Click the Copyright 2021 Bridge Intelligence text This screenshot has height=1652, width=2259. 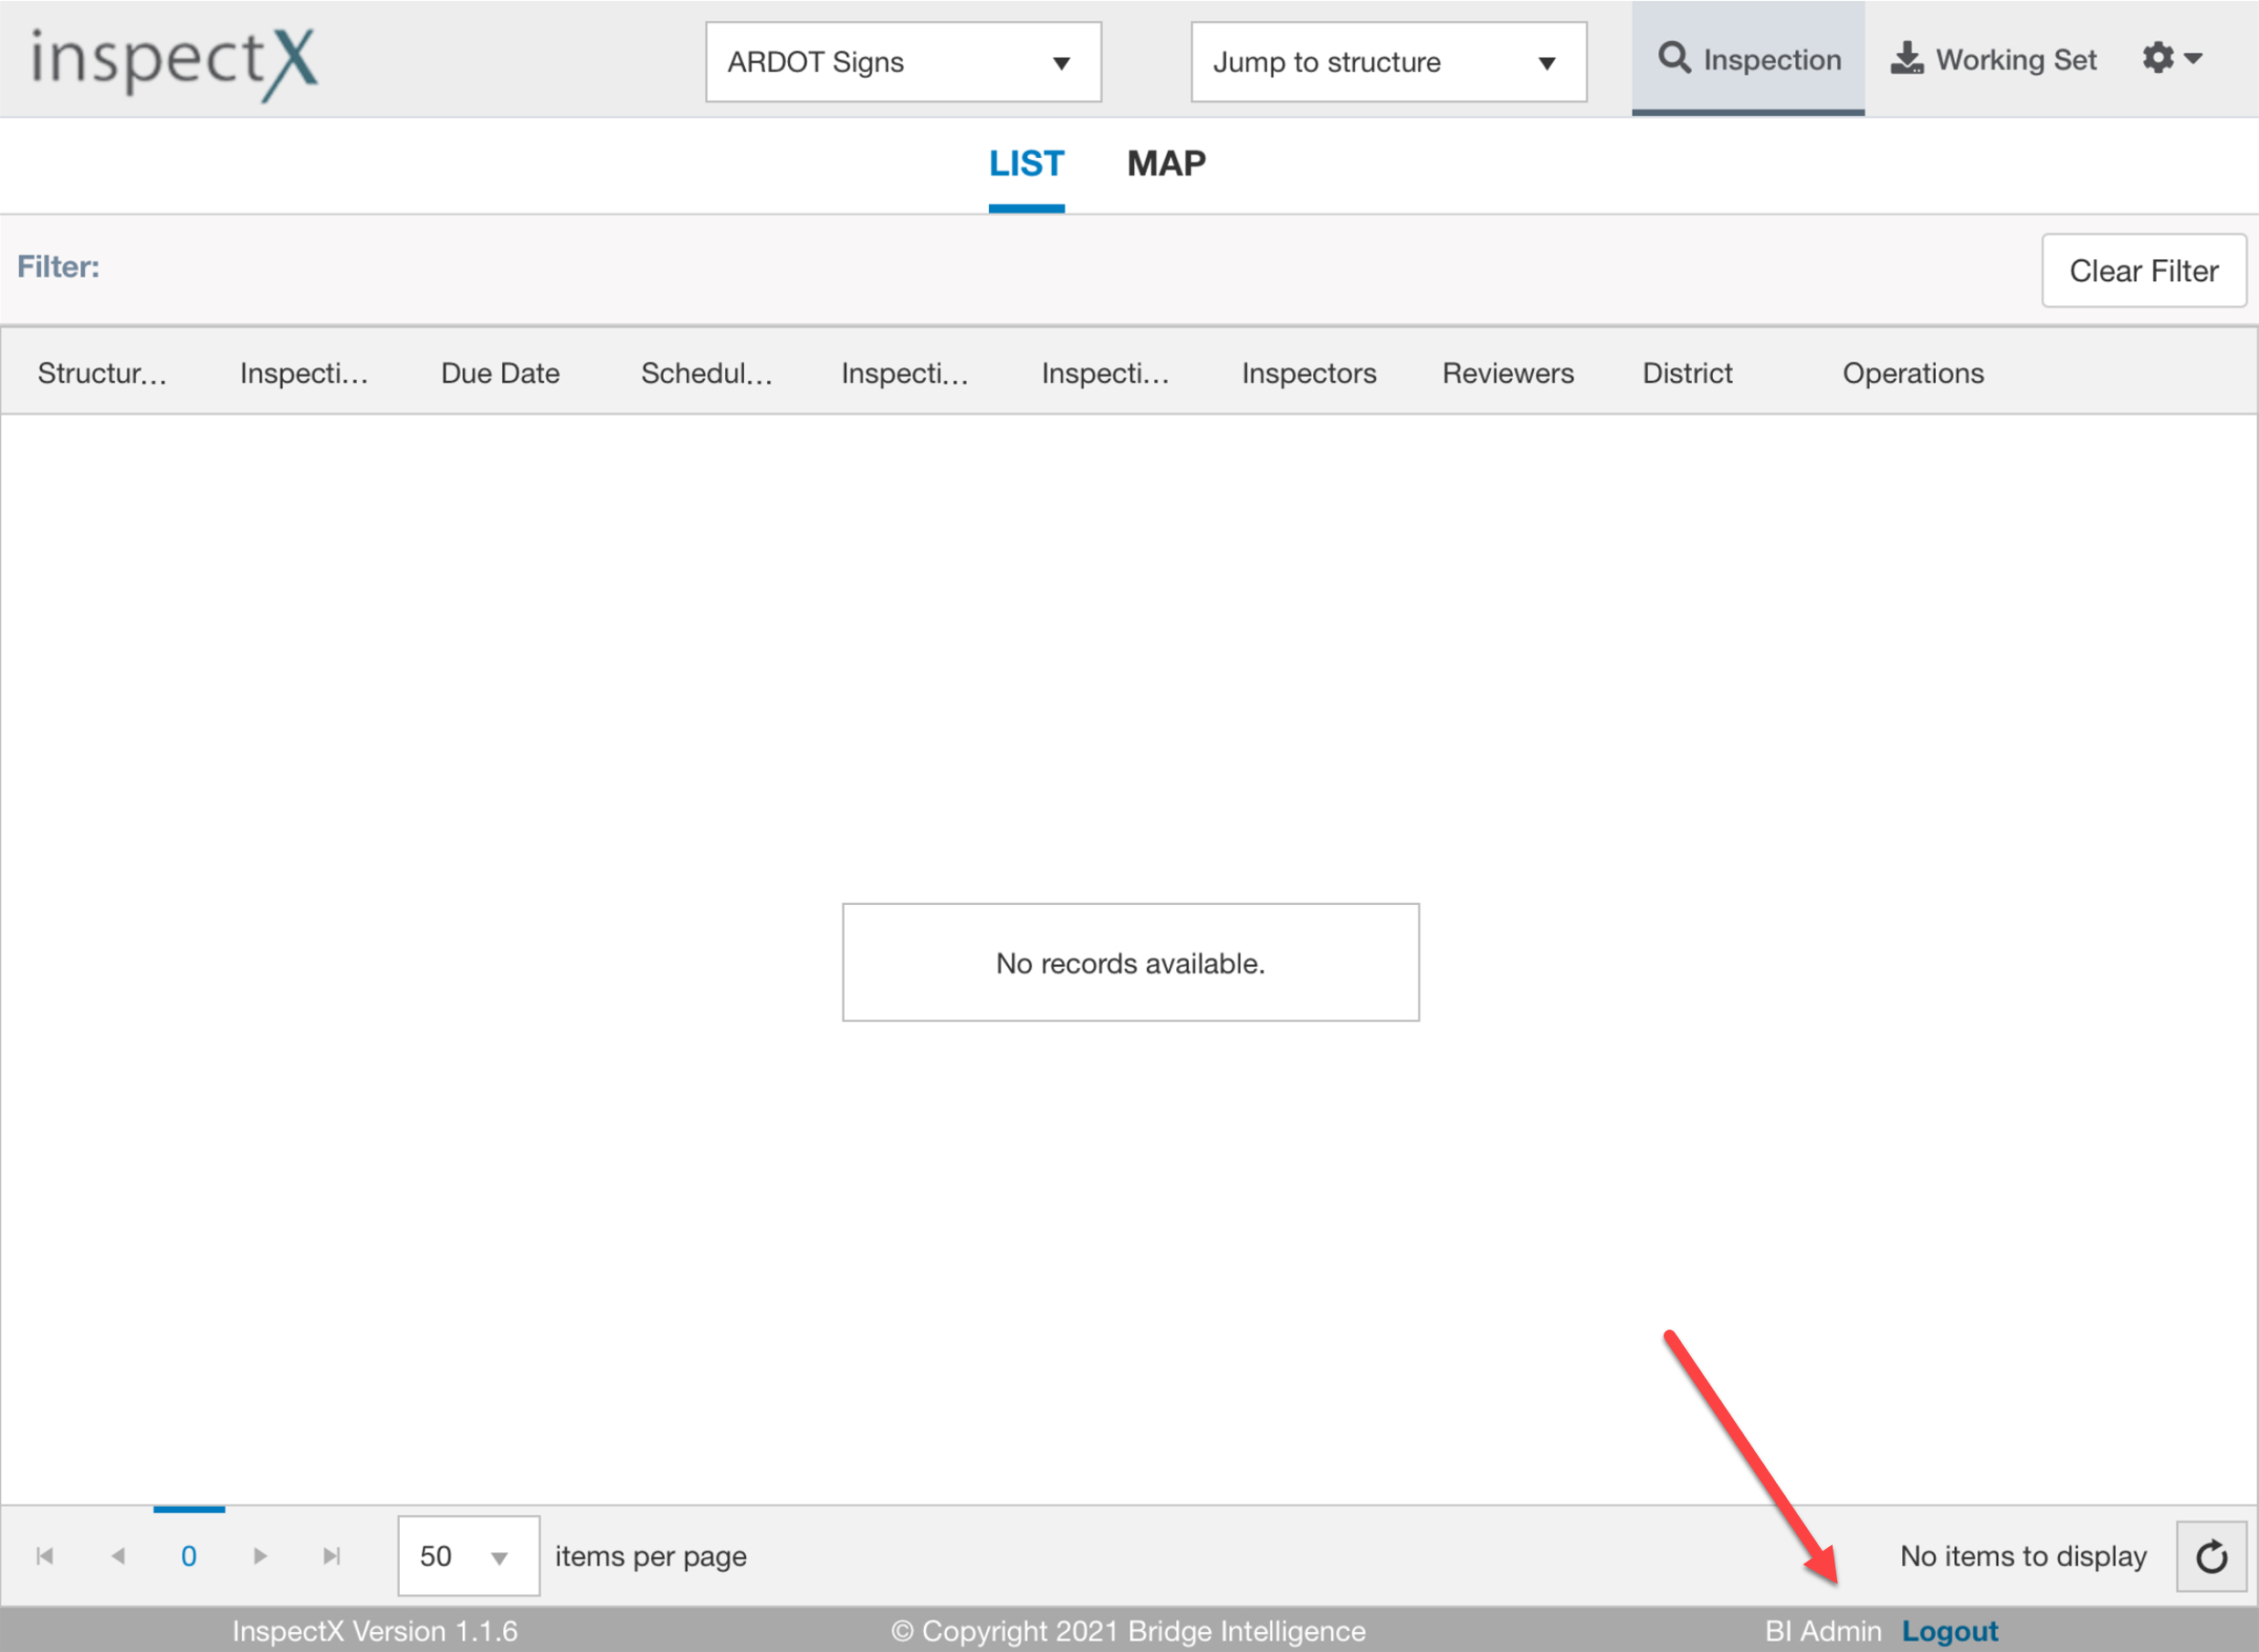click(x=1128, y=1631)
